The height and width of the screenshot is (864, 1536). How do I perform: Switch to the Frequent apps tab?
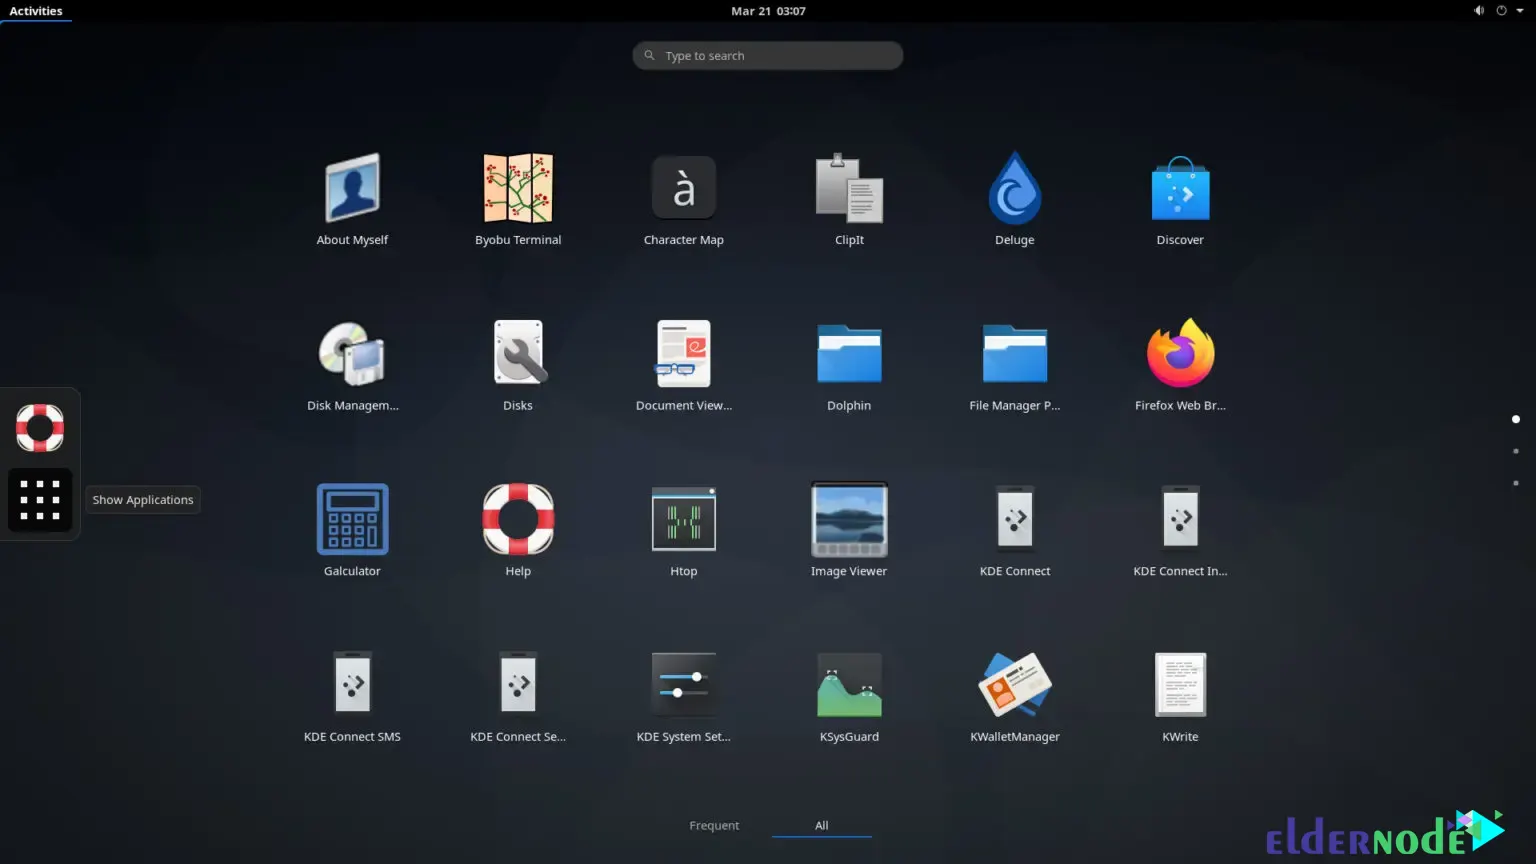[x=714, y=825]
